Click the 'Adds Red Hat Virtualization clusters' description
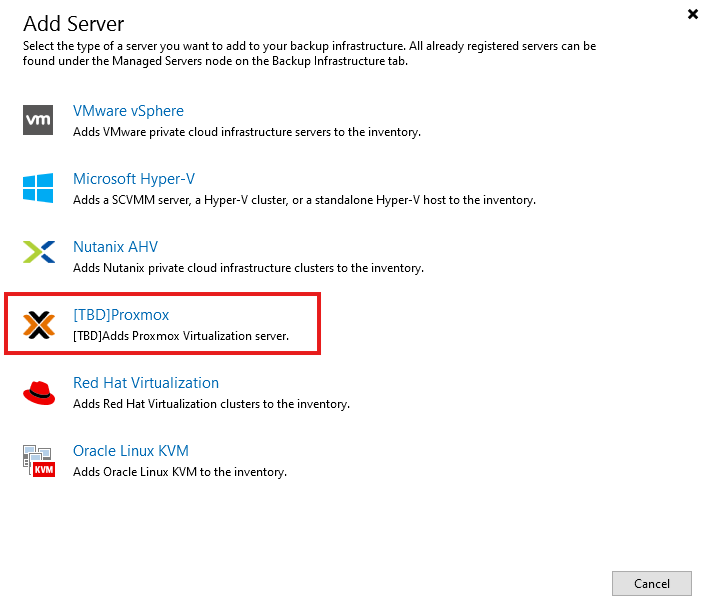Viewport: 707px width, 607px height. pyautogui.click(x=211, y=404)
